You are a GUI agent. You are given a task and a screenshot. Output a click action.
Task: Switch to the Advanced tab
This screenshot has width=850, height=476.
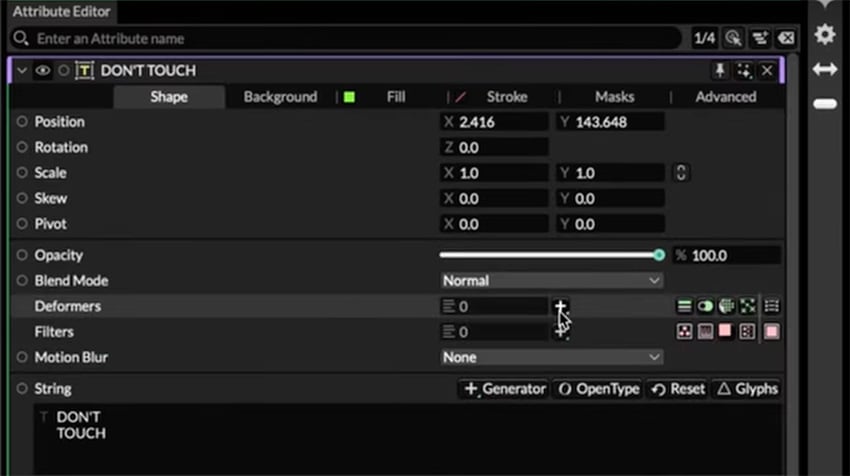click(x=726, y=97)
